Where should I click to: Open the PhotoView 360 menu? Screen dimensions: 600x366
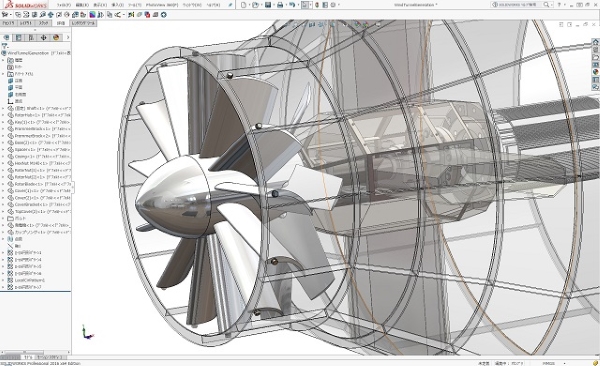pyautogui.click(x=162, y=5)
